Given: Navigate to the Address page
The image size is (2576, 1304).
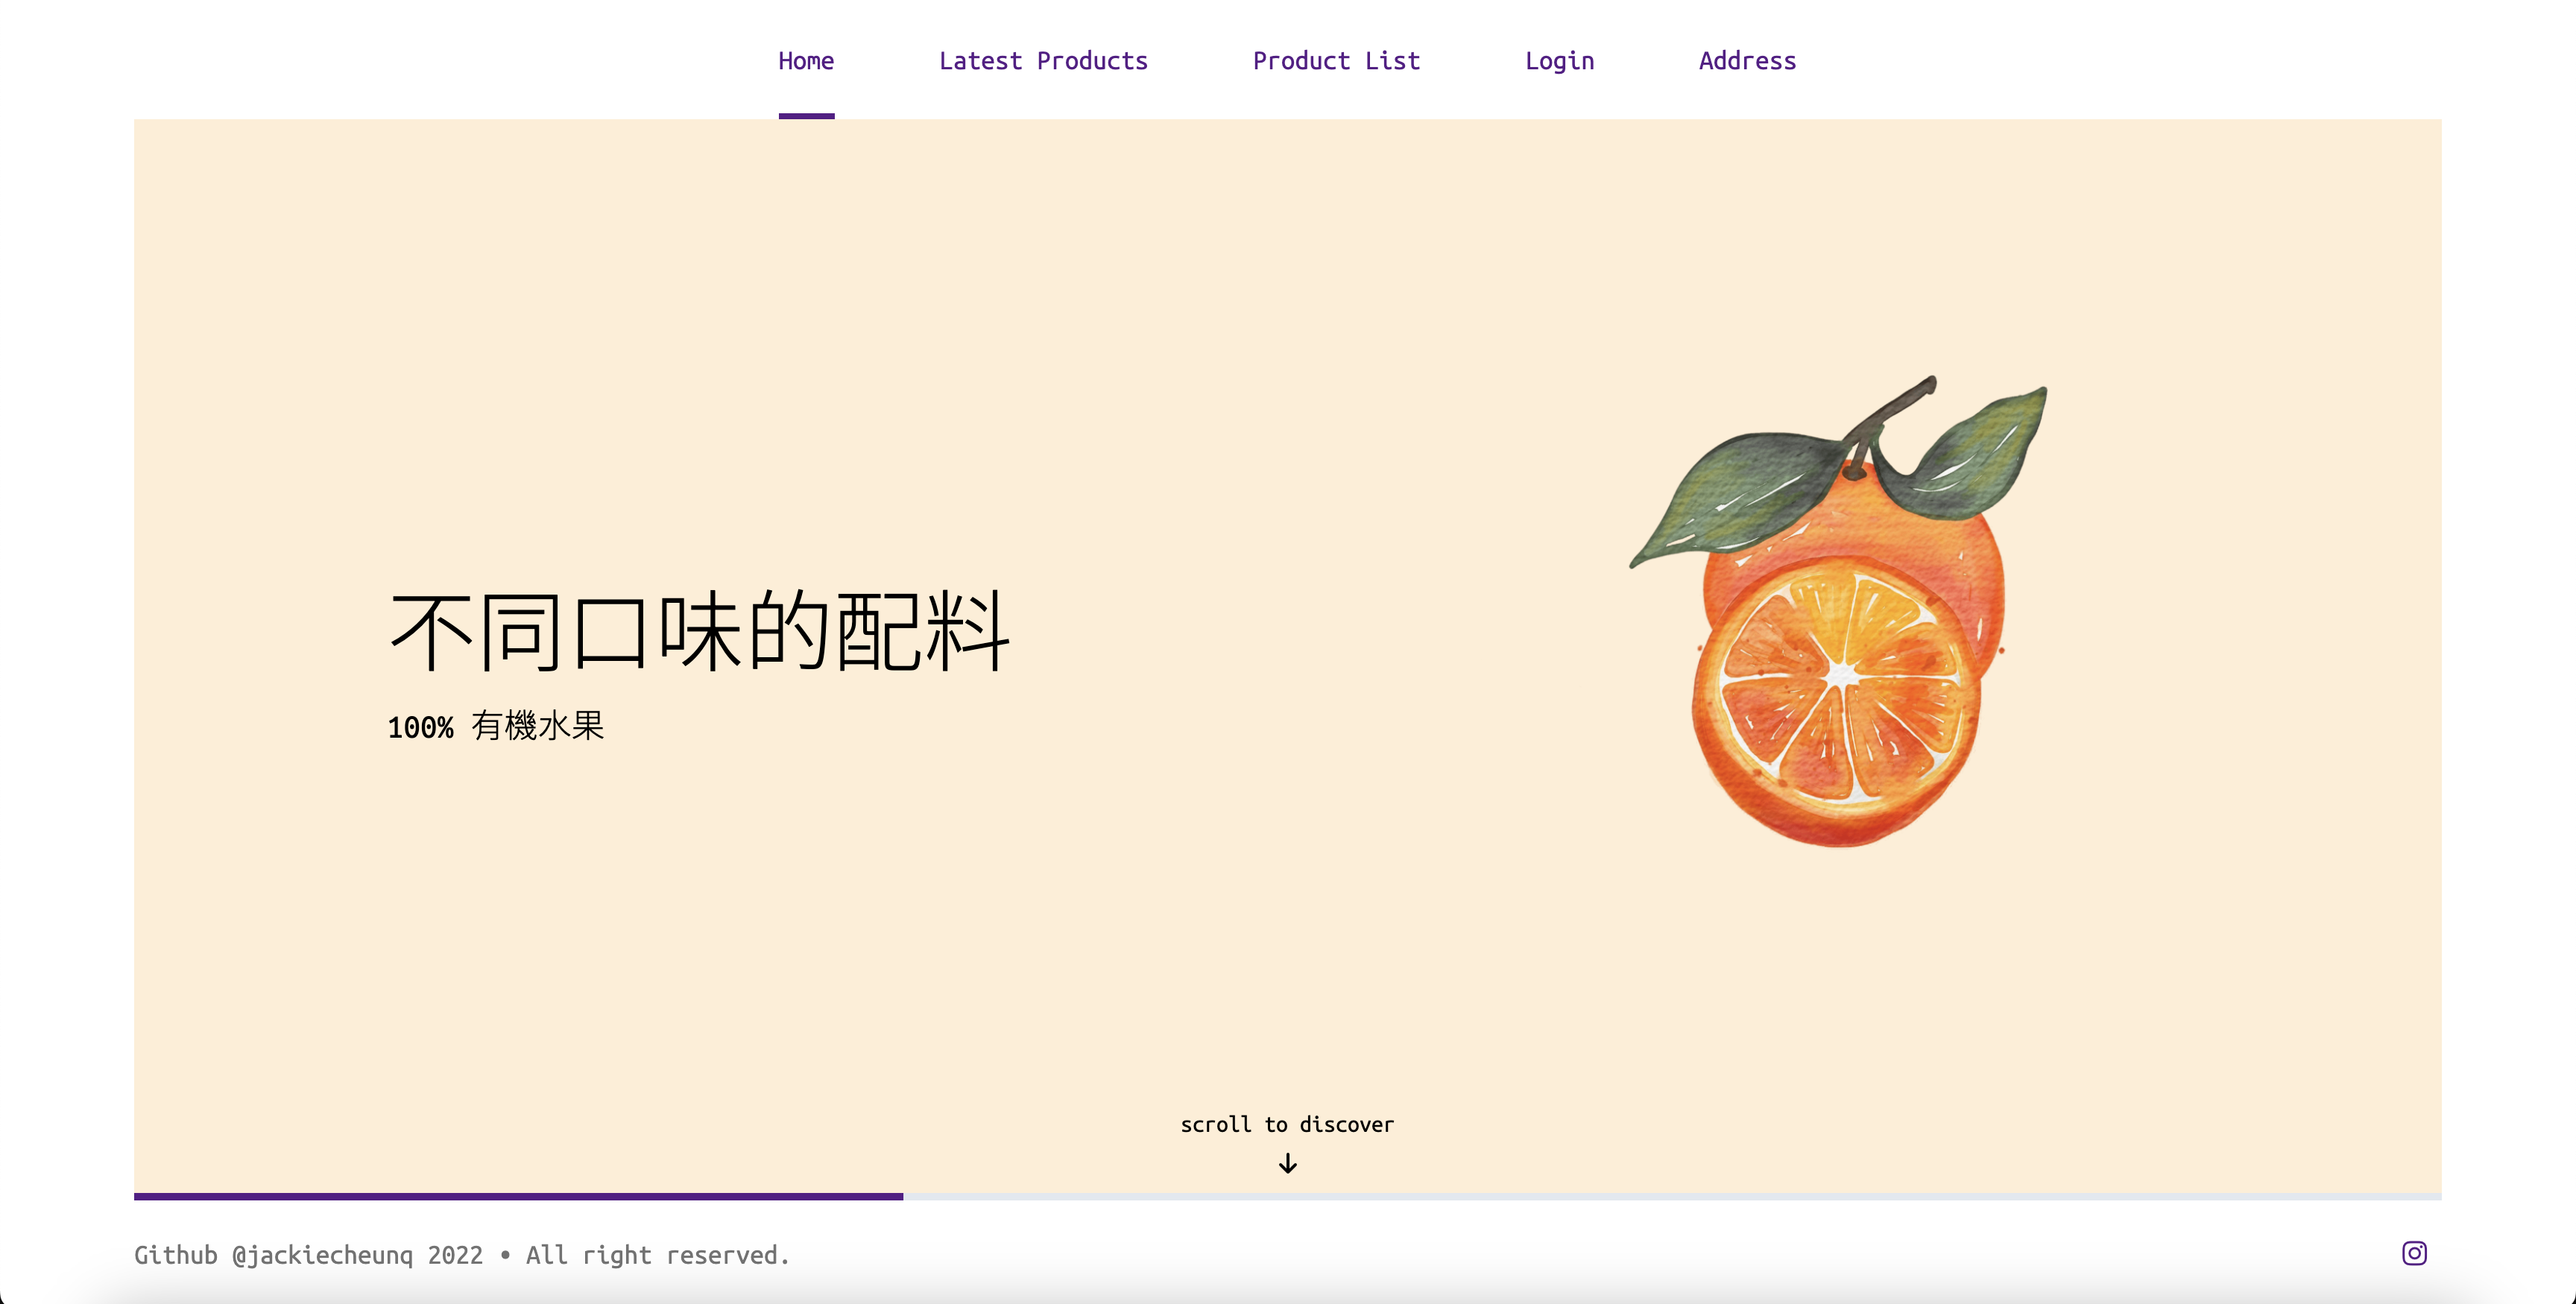Looking at the screenshot, I should (x=1746, y=61).
